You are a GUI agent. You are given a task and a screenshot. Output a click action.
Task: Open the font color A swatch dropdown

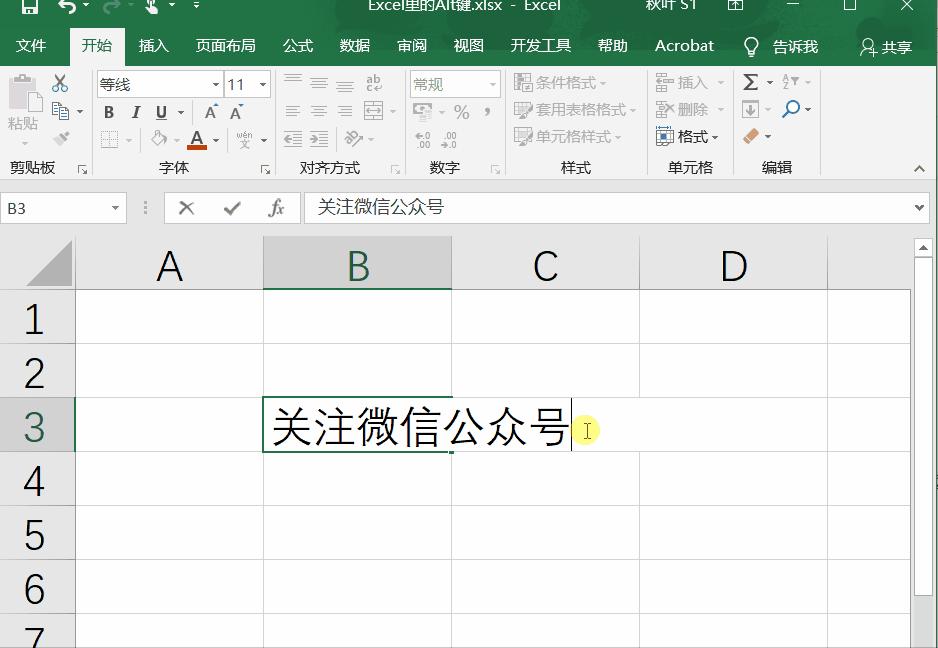point(198,138)
